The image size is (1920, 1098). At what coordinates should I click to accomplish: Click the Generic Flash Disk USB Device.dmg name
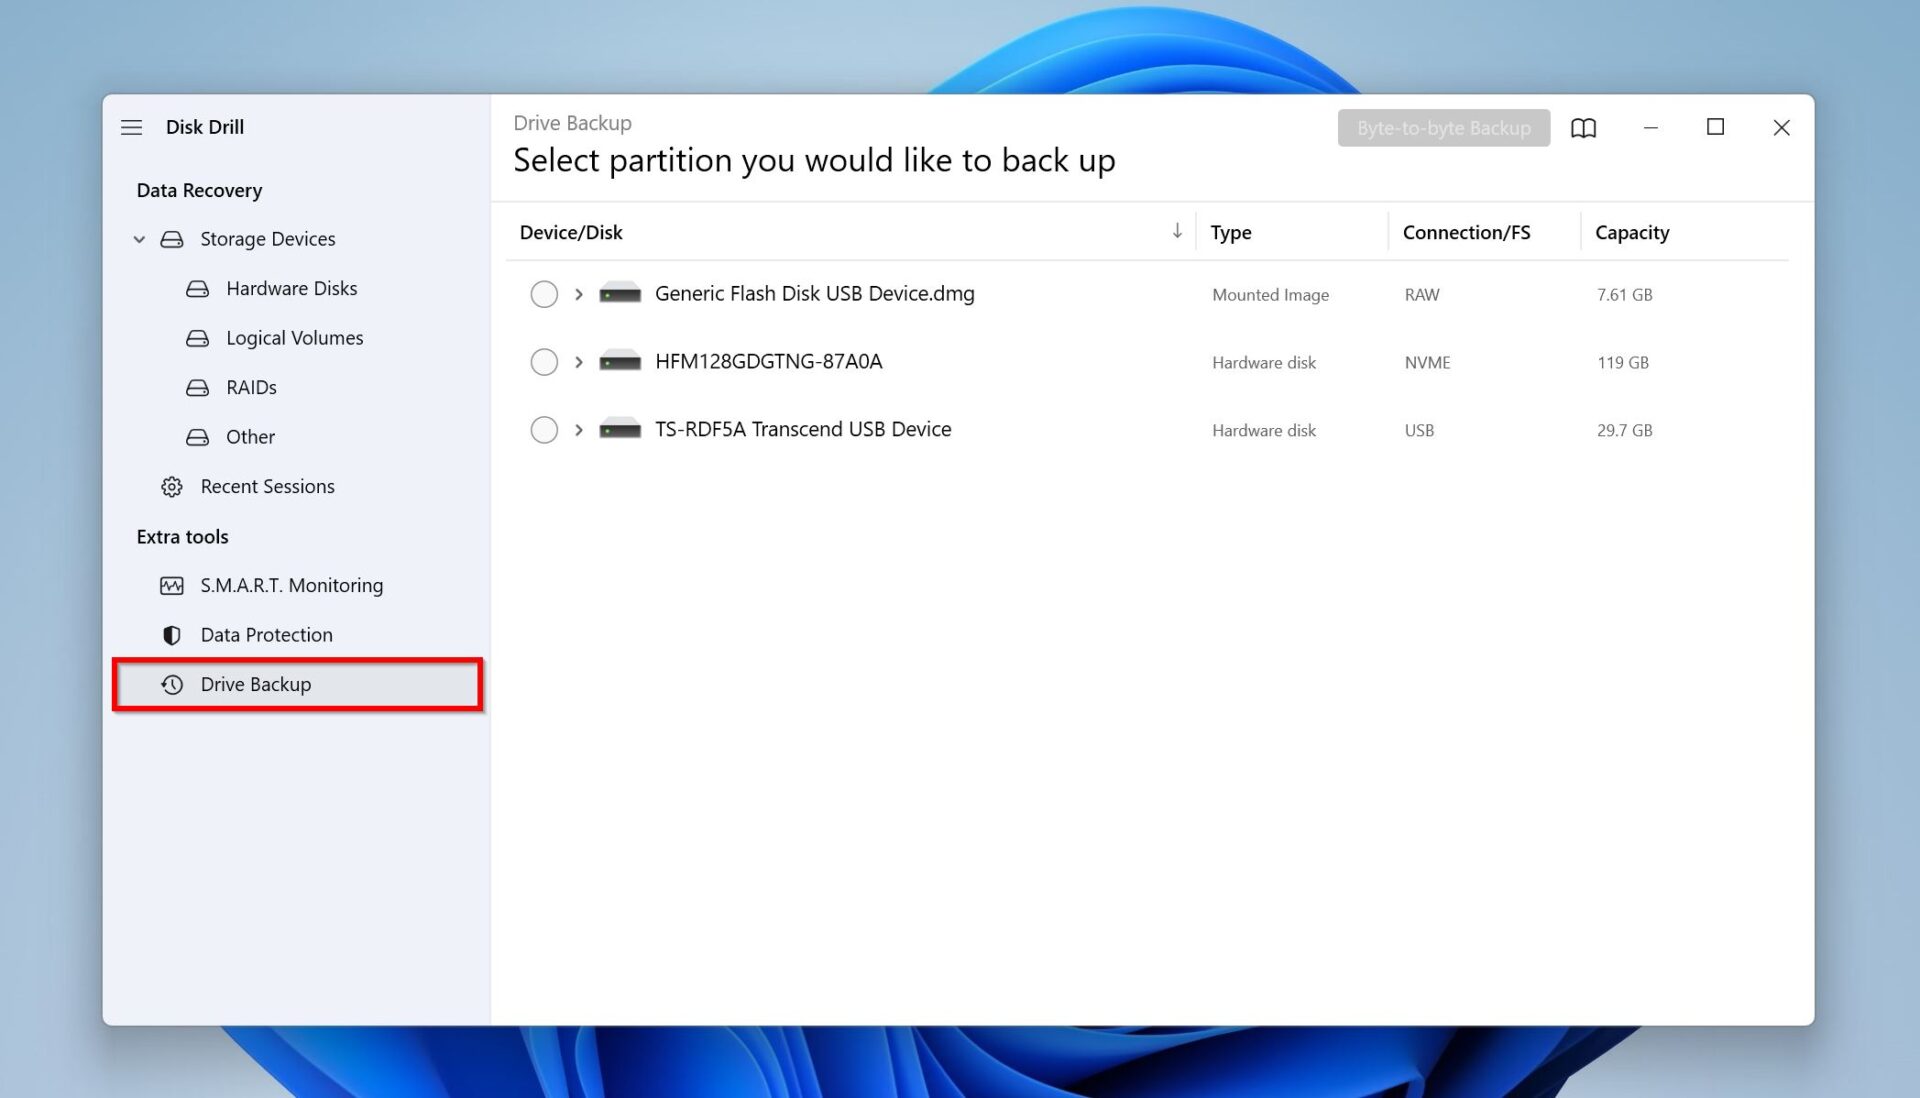coord(814,294)
